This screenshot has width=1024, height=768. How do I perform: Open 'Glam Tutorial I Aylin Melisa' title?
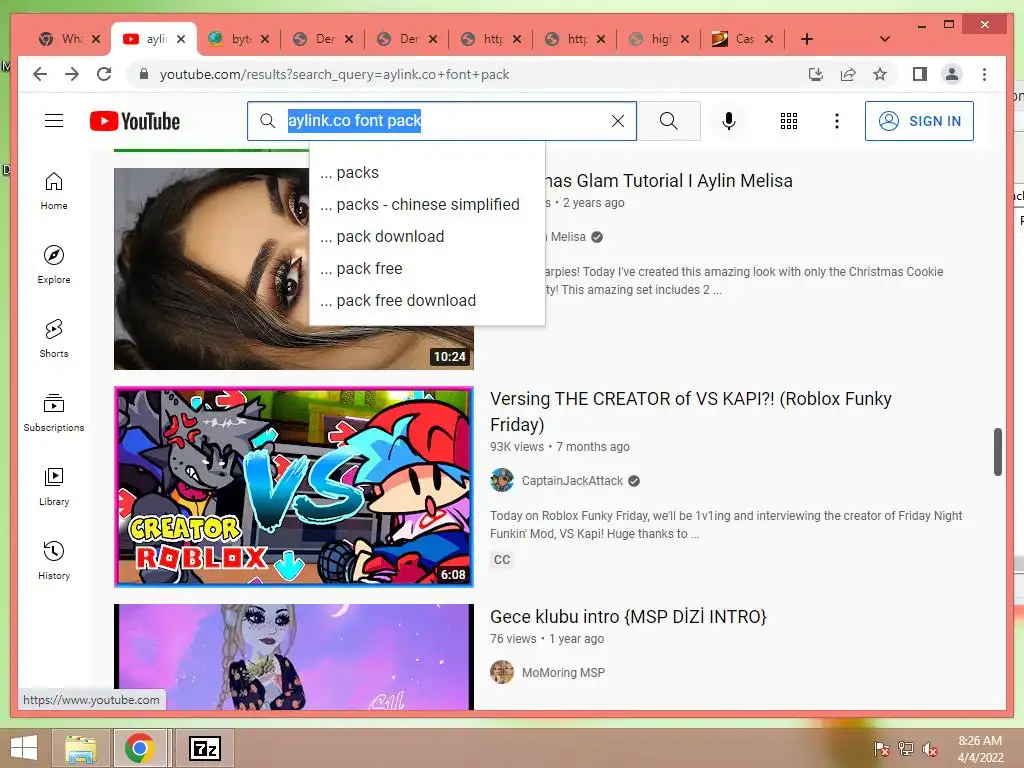[x=670, y=181]
